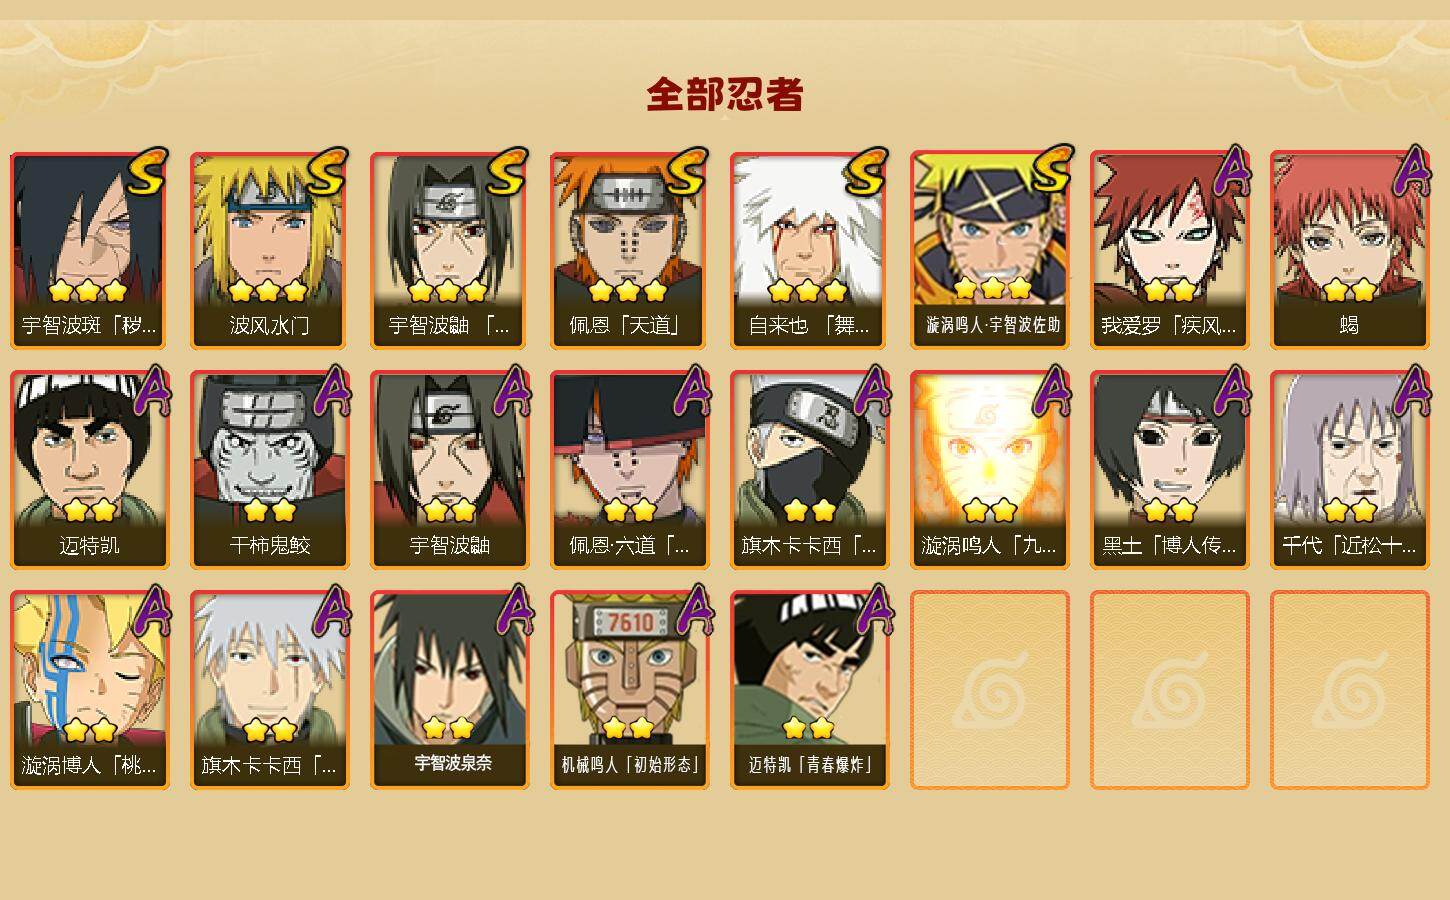The width and height of the screenshot is (1450, 900).
Task: Pick the 迈特凯「青春爆炸」card
Action: (x=810, y=690)
